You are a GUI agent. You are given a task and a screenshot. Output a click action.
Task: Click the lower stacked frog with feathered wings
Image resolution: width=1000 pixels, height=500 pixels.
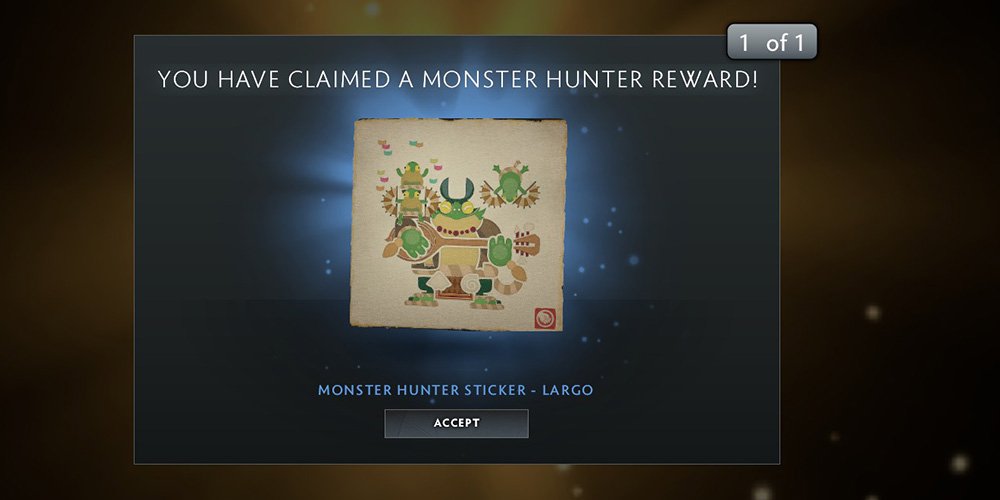(x=411, y=204)
